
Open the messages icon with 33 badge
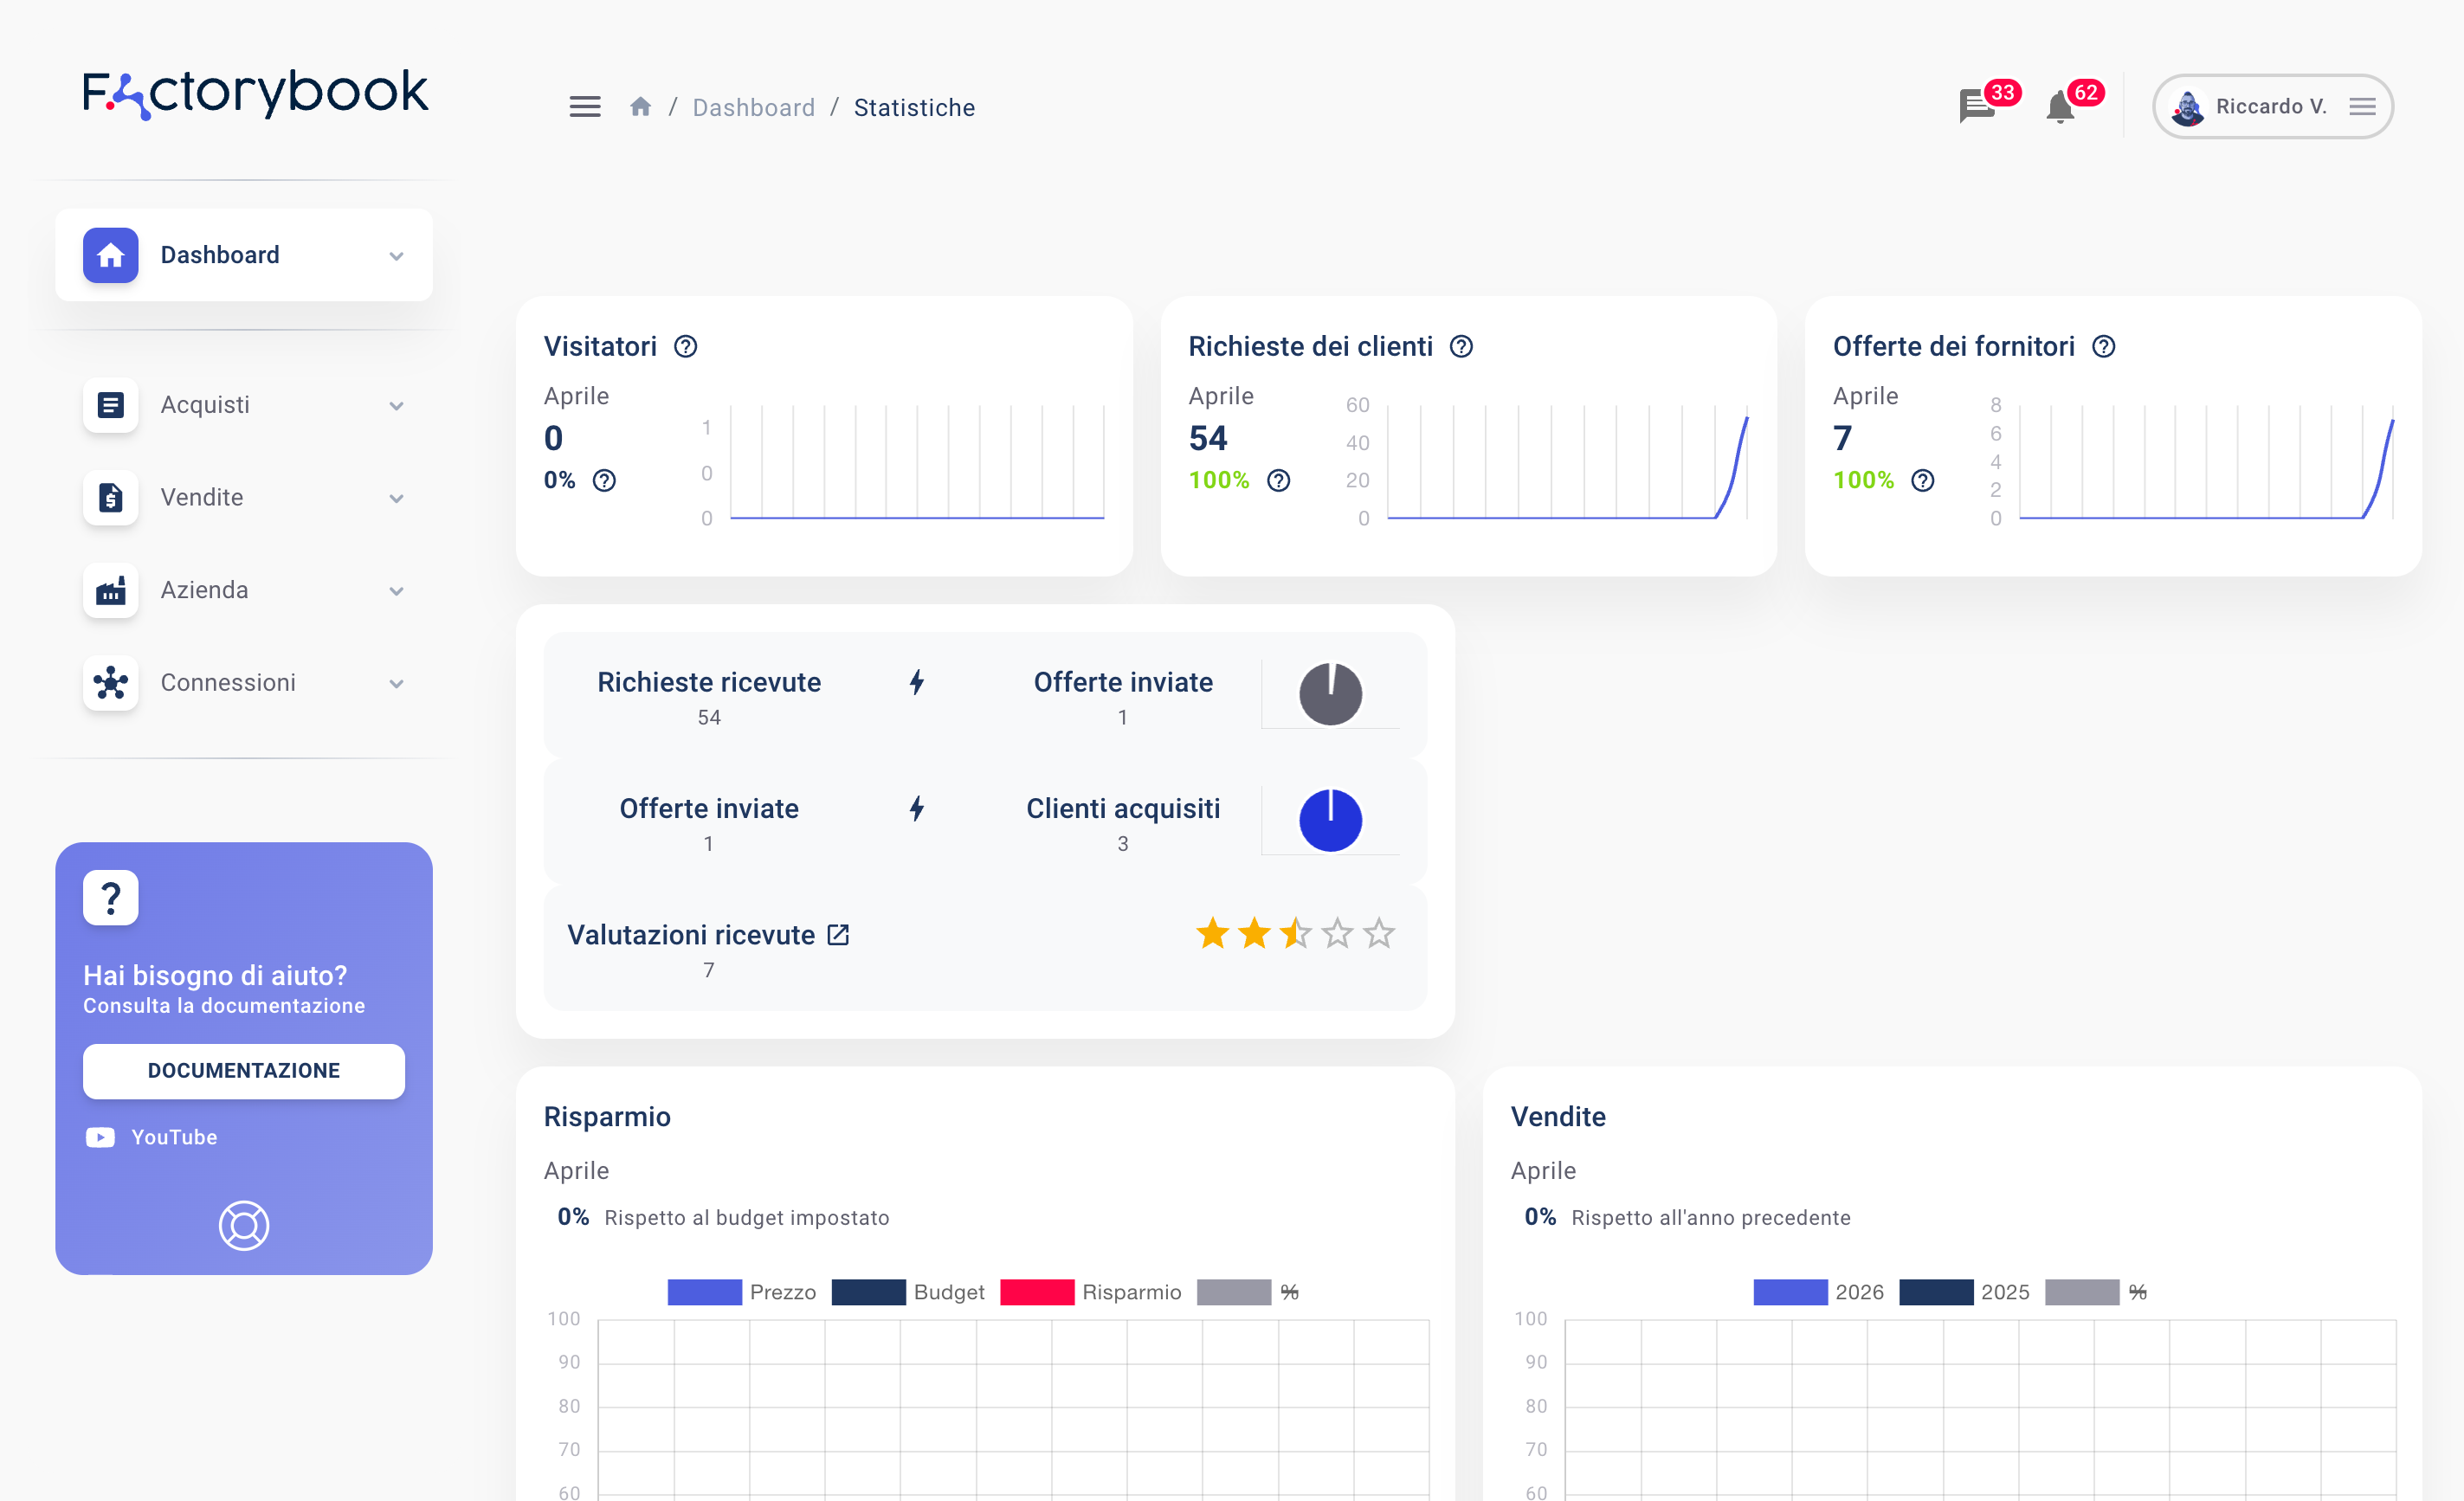[1977, 106]
